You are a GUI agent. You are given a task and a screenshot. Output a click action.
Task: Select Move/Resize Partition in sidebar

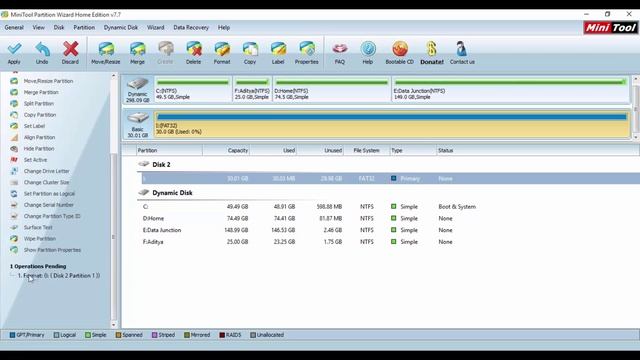point(48,81)
